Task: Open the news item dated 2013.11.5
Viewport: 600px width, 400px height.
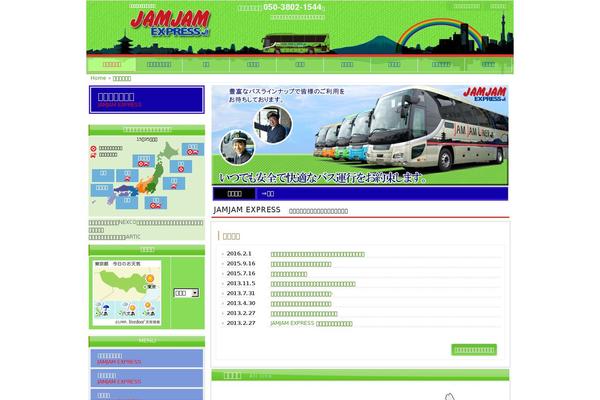Action: click(x=313, y=284)
